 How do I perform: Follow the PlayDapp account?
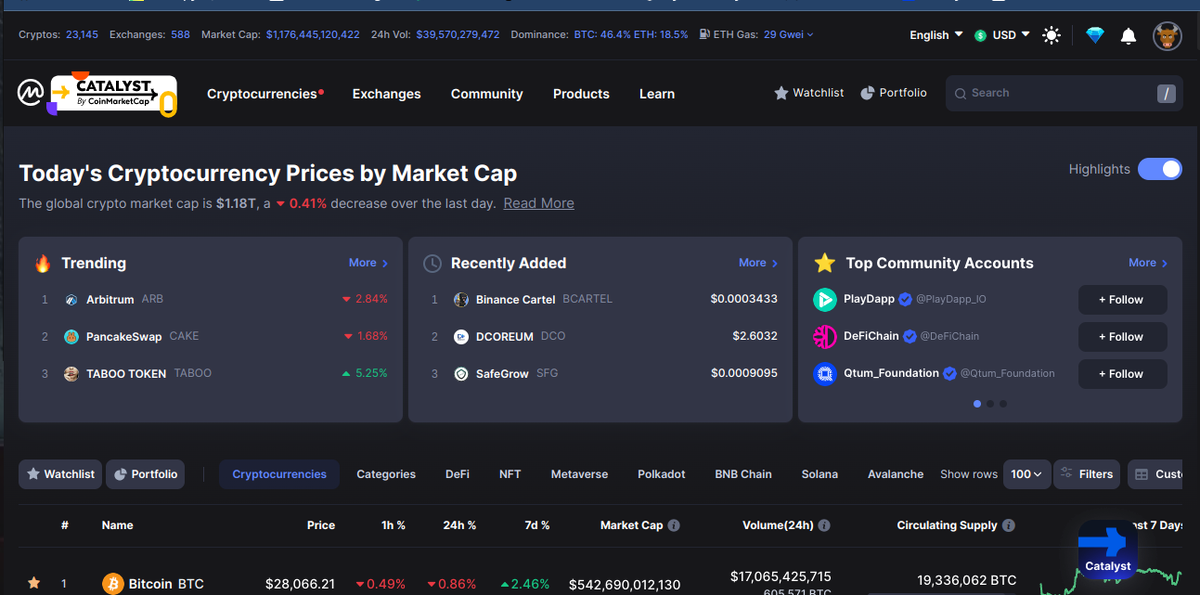(x=1120, y=300)
